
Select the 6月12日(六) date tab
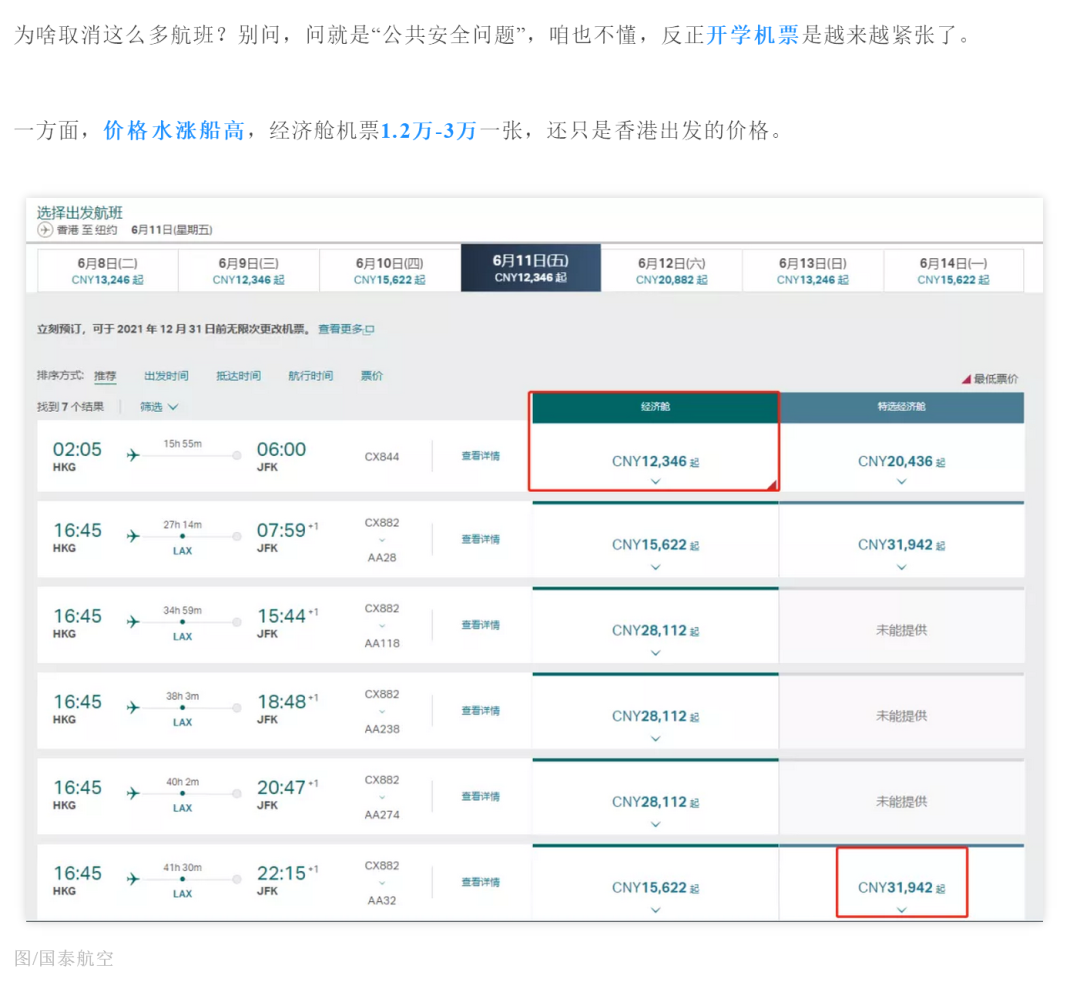pyautogui.click(x=672, y=271)
